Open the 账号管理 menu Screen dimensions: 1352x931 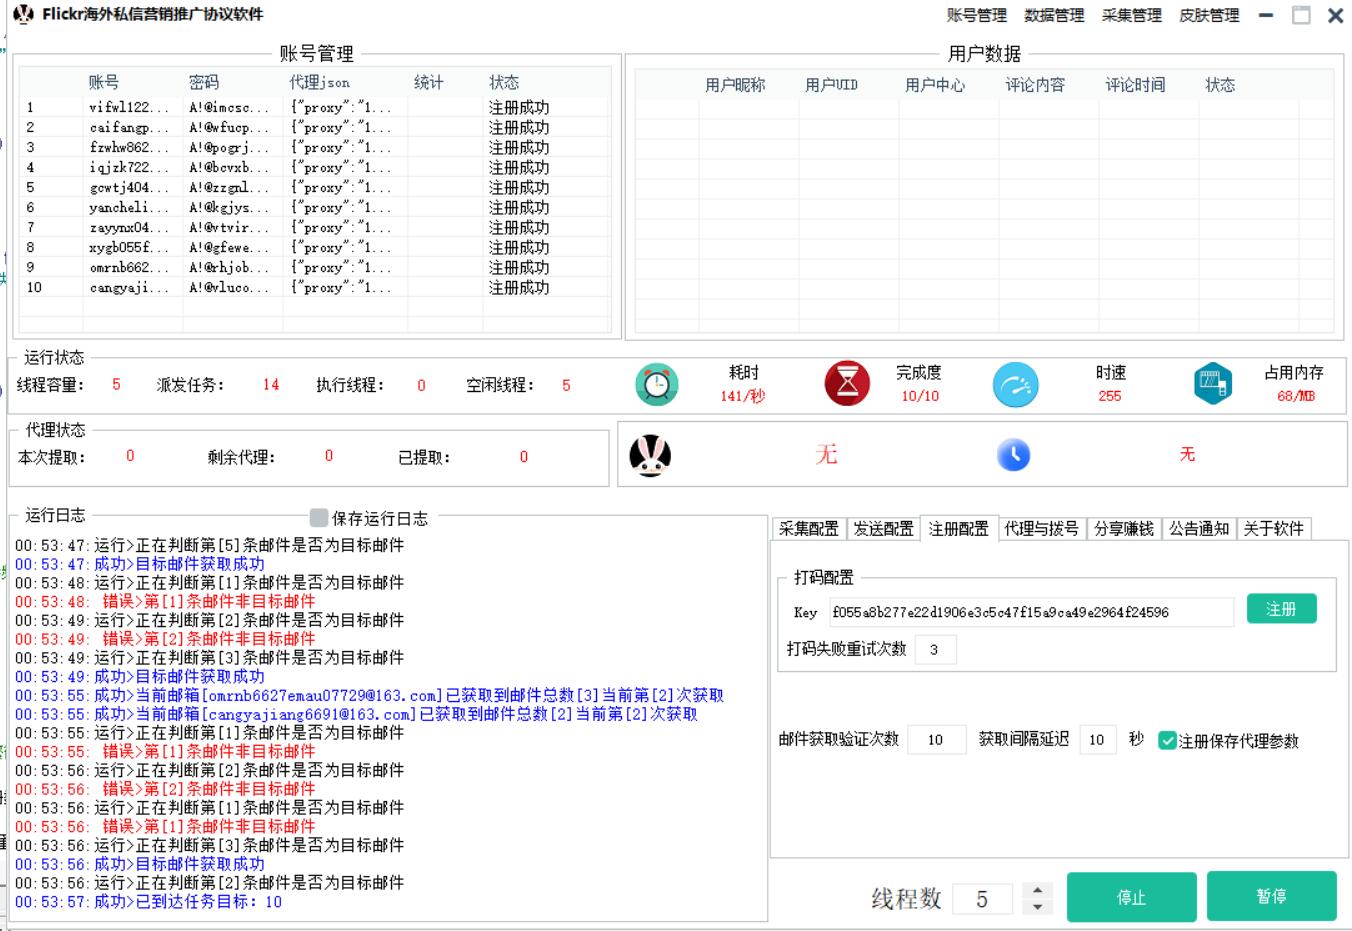point(976,16)
